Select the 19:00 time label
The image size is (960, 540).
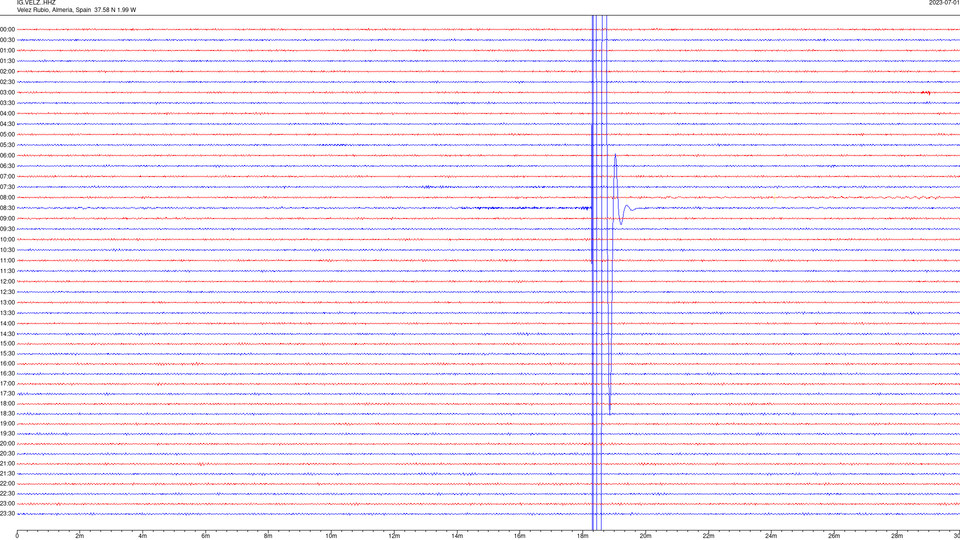click(7, 424)
